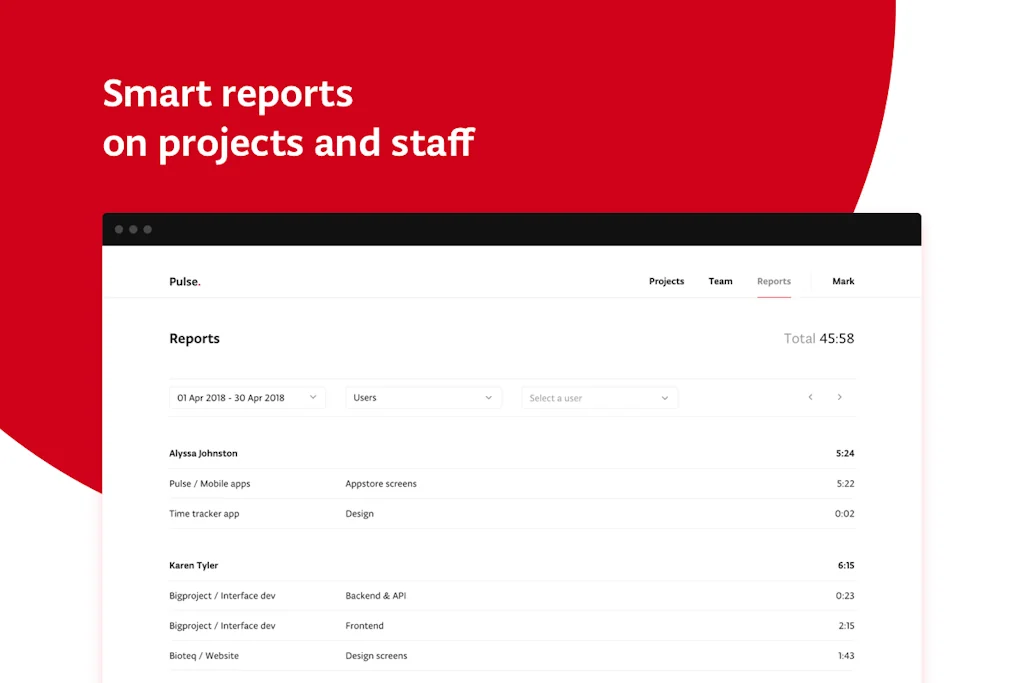This screenshot has height=683, width=1024.
Task: Expand the Users filter dropdown
Action: (423, 398)
